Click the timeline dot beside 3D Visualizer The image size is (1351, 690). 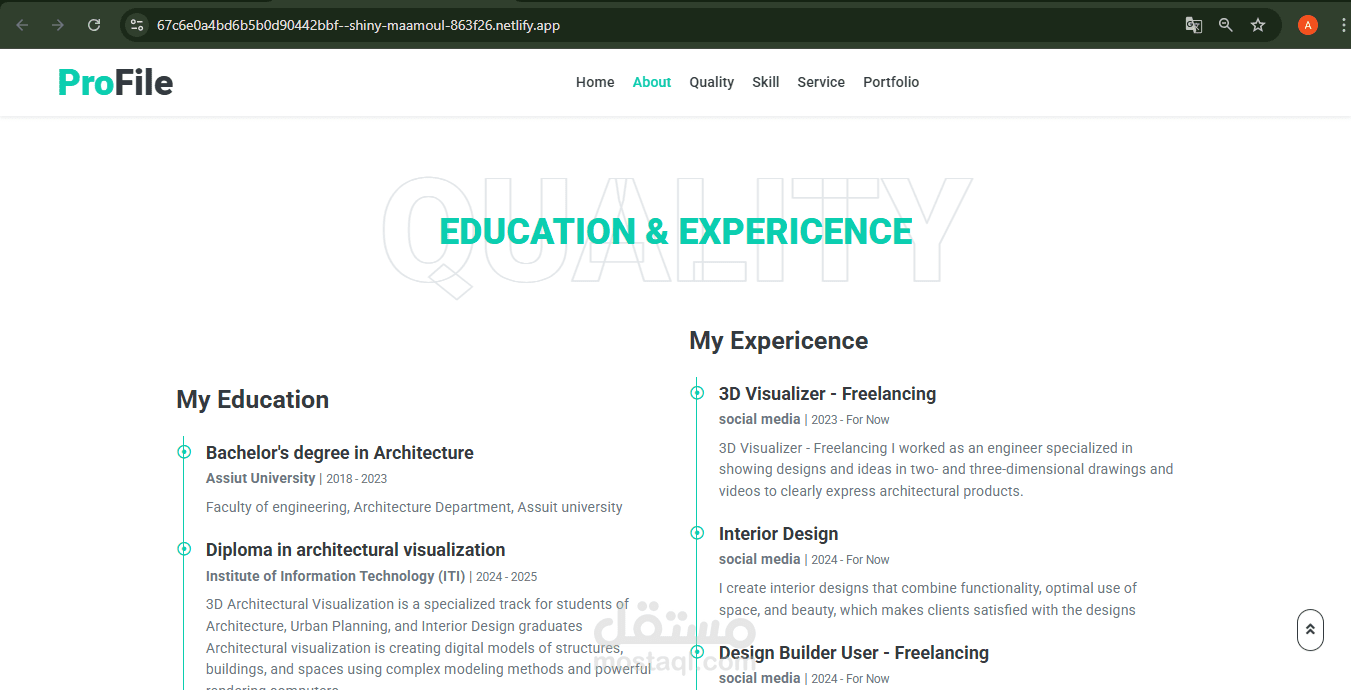coord(697,393)
